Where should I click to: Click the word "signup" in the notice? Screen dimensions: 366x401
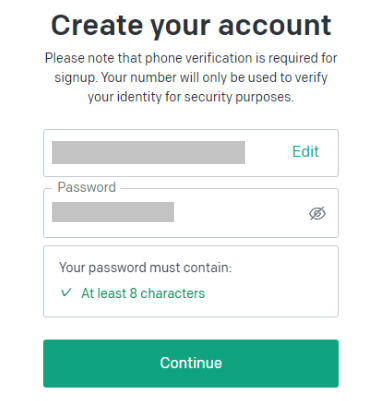click(x=75, y=78)
